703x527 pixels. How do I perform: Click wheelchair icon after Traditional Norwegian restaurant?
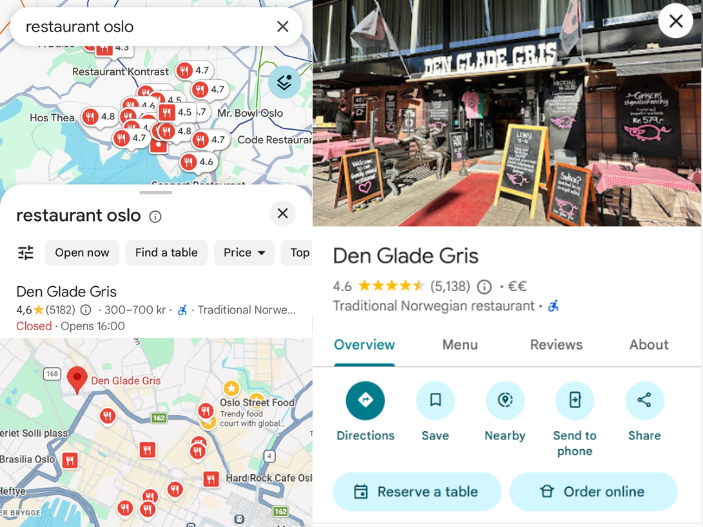(x=554, y=306)
